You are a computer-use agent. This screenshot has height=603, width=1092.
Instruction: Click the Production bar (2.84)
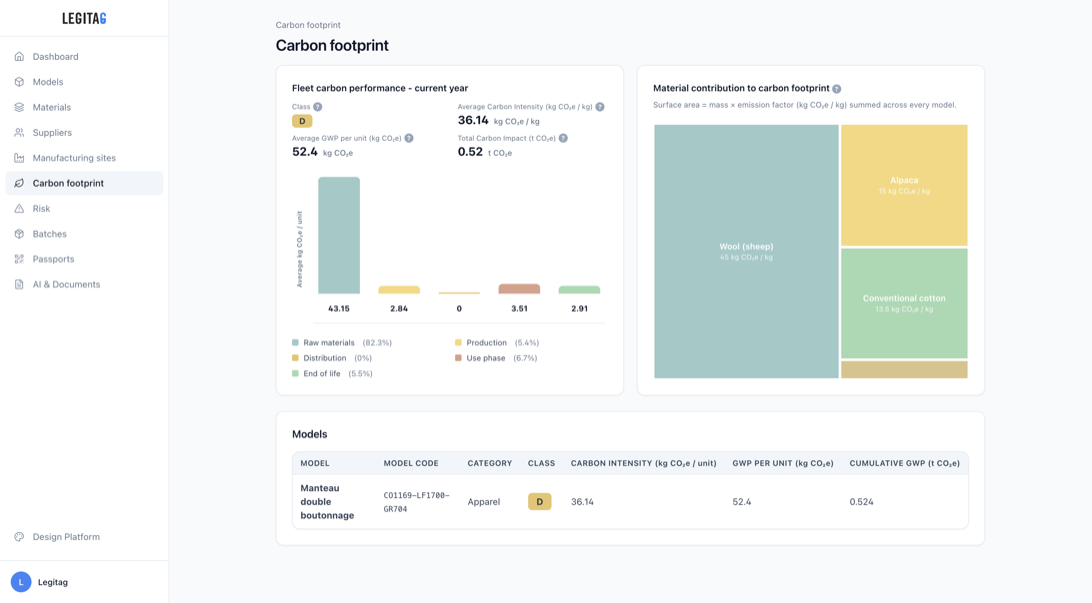click(399, 290)
